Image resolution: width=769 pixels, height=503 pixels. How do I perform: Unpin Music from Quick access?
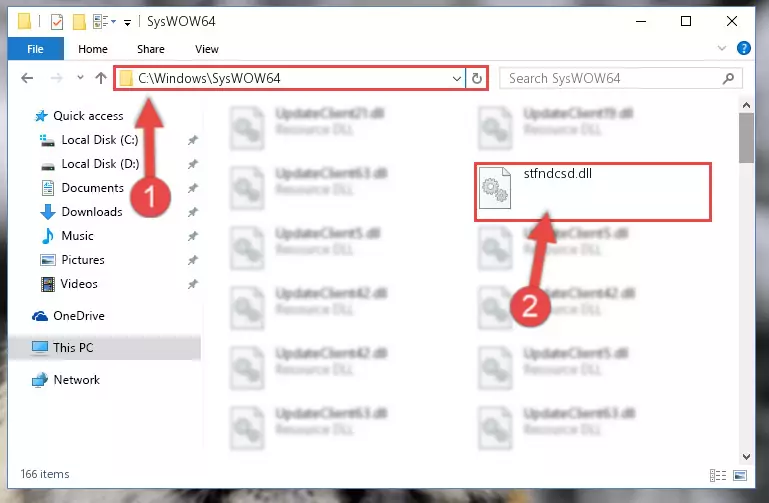193,236
